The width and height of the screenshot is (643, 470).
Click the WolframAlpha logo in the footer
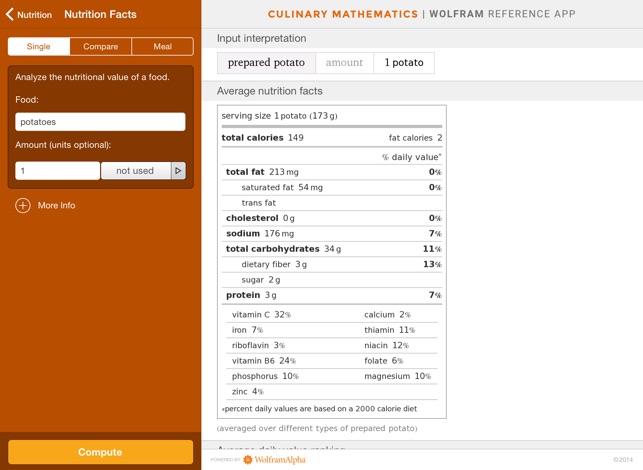[275, 460]
